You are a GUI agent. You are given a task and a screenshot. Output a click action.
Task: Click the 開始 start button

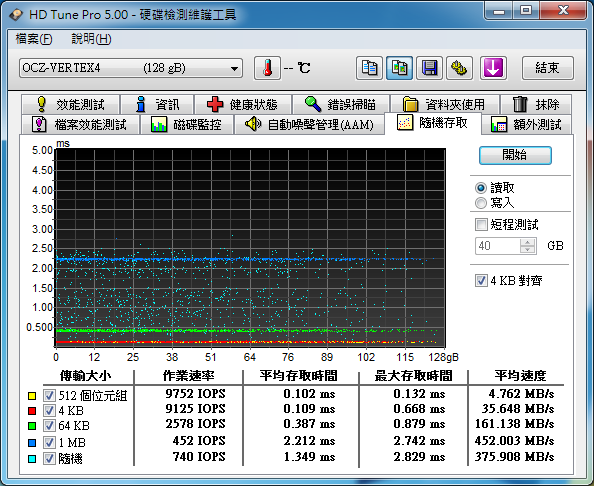(515, 155)
